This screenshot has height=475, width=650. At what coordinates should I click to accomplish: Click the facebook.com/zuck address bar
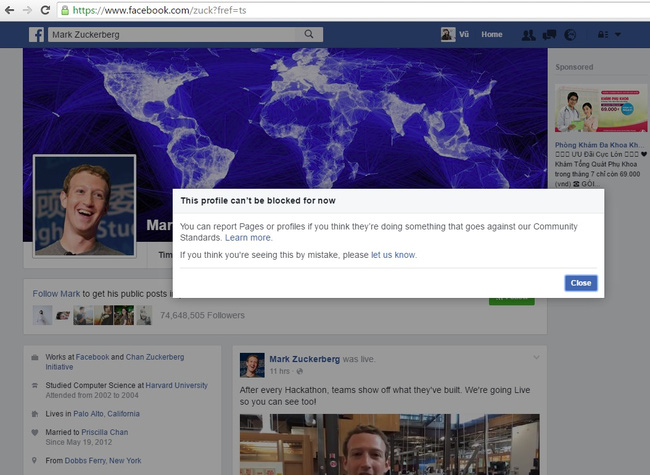[353, 10]
